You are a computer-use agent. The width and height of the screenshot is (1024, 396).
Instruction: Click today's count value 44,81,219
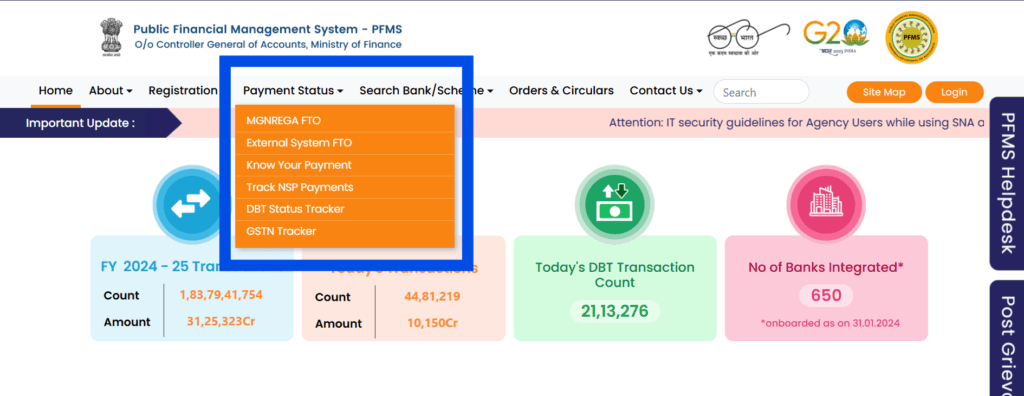(432, 297)
